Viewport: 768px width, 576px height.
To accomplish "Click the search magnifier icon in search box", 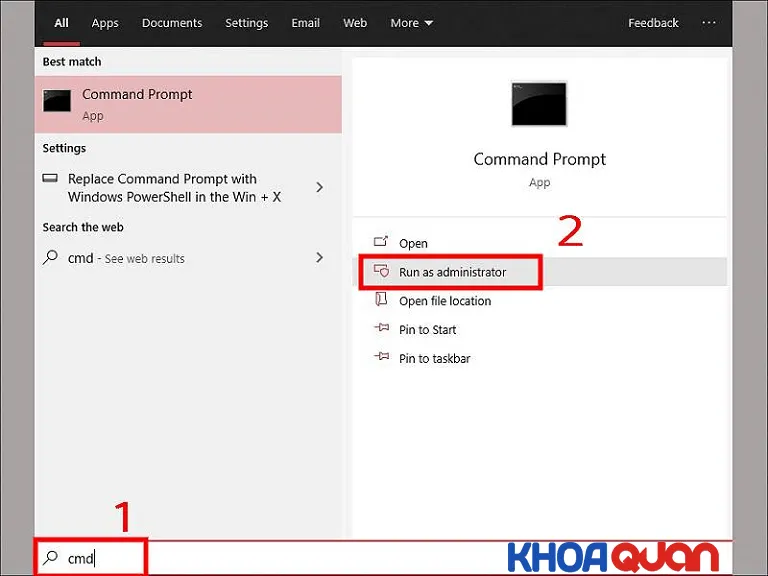I will click(x=50, y=557).
